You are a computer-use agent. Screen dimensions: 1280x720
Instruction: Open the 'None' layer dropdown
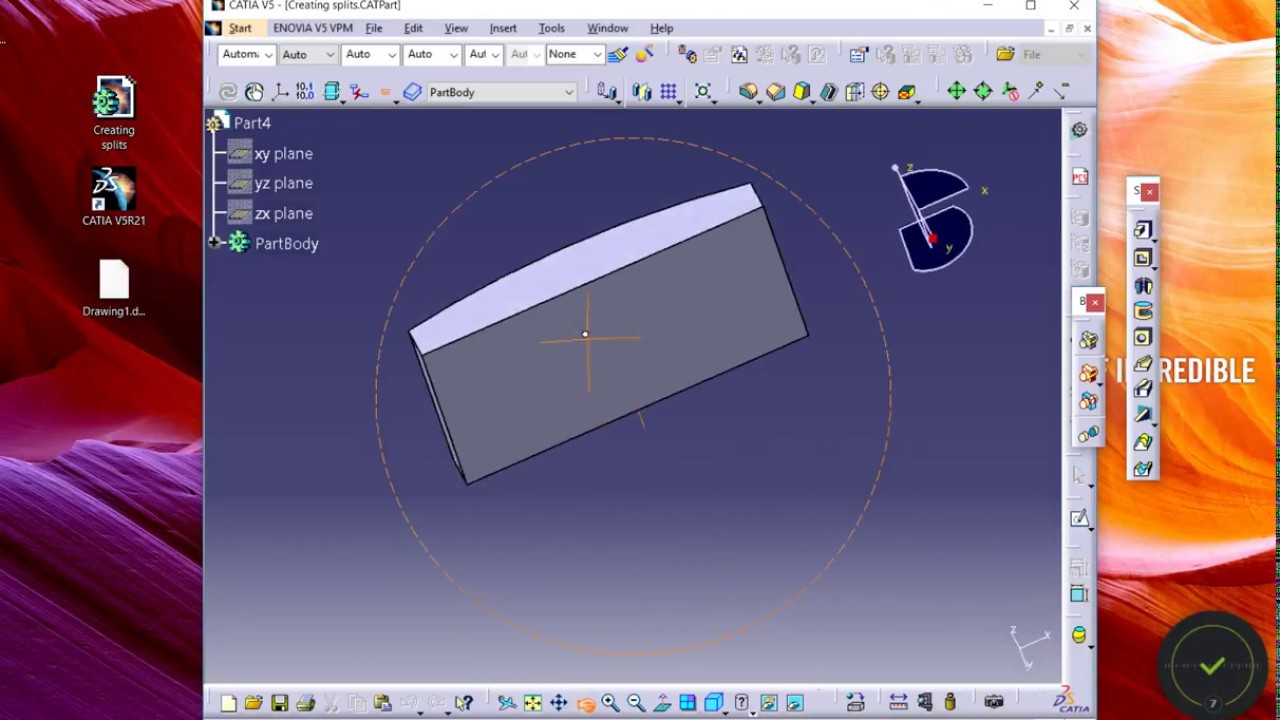(598, 54)
